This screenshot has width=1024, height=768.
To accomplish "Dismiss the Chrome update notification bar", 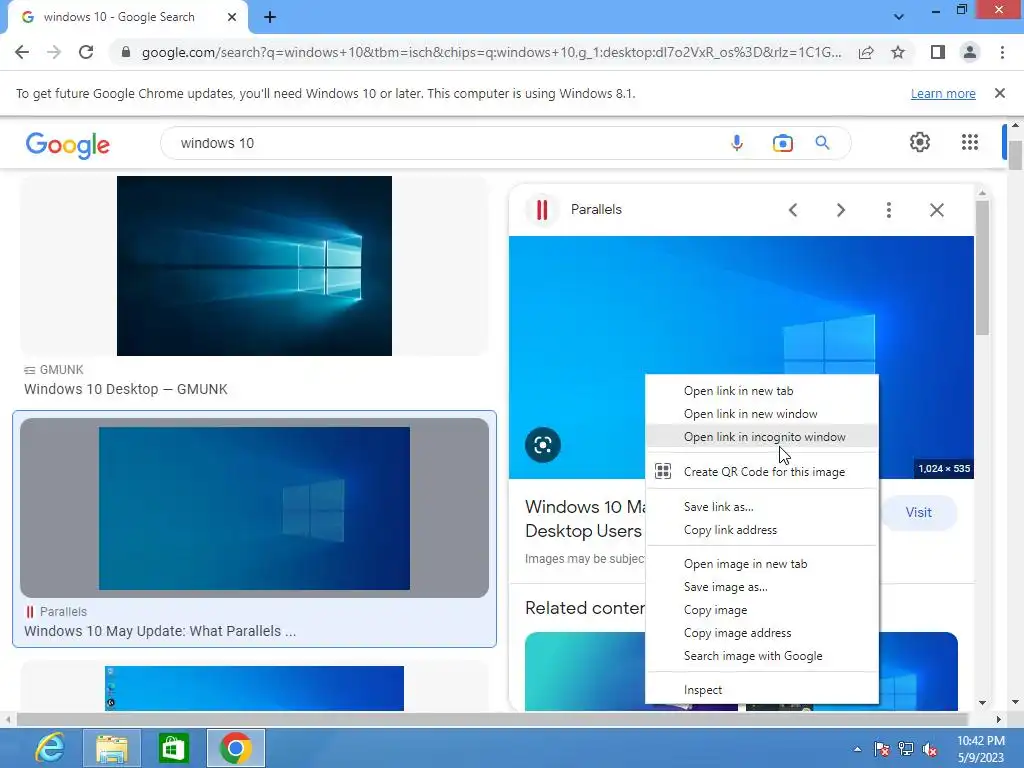I will click(x=1000, y=93).
